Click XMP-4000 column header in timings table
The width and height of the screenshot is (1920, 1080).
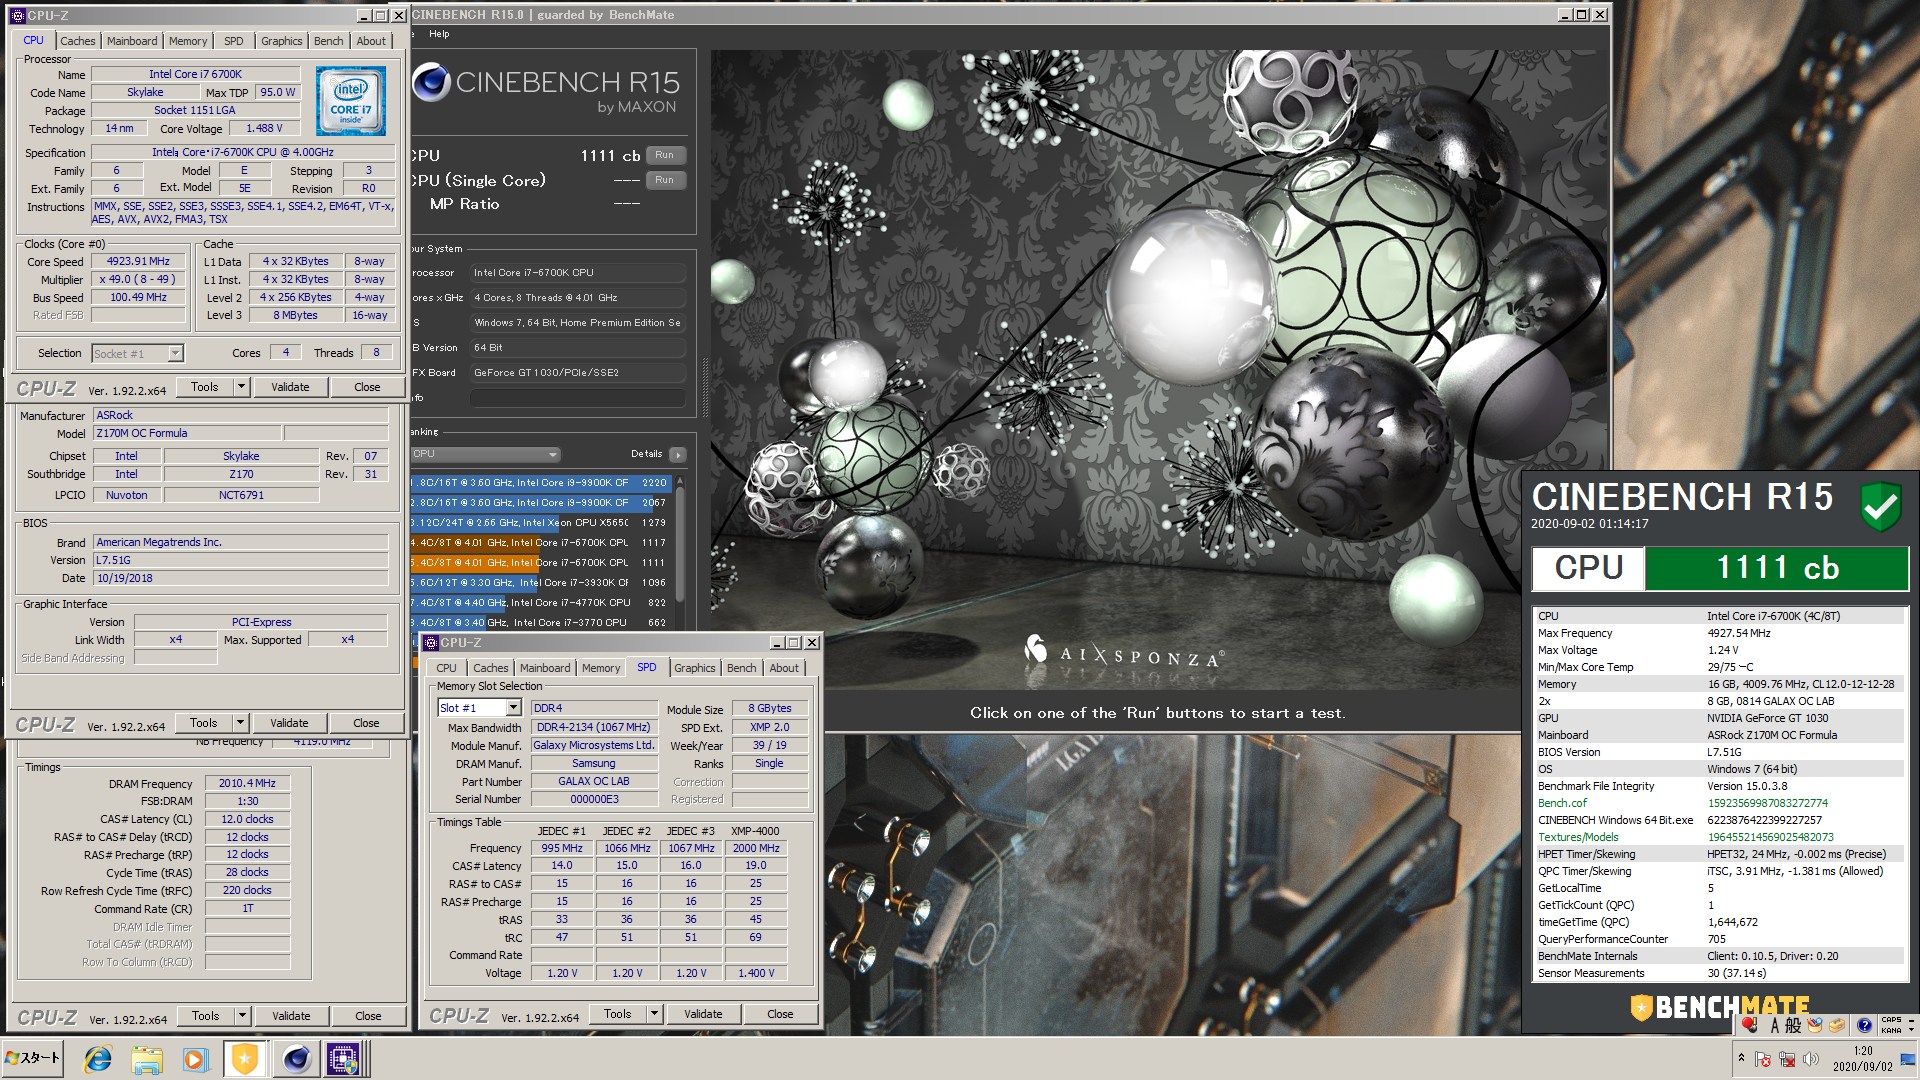755,831
